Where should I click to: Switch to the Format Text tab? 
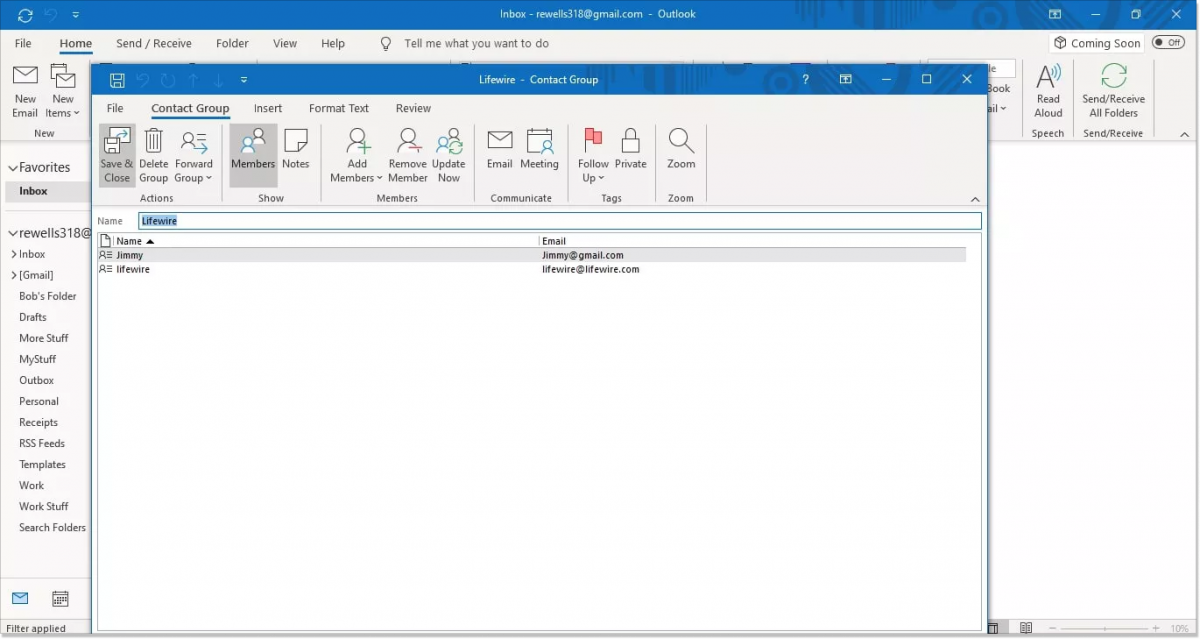[x=338, y=108]
